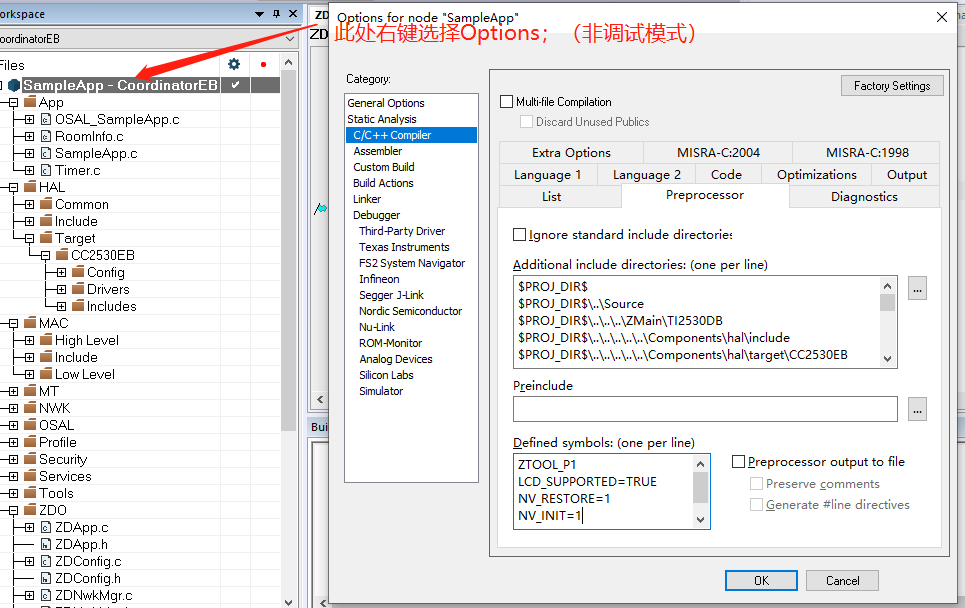The image size is (965, 608).
Task: Enable Preprocessor output to file
Action: (739, 462)
